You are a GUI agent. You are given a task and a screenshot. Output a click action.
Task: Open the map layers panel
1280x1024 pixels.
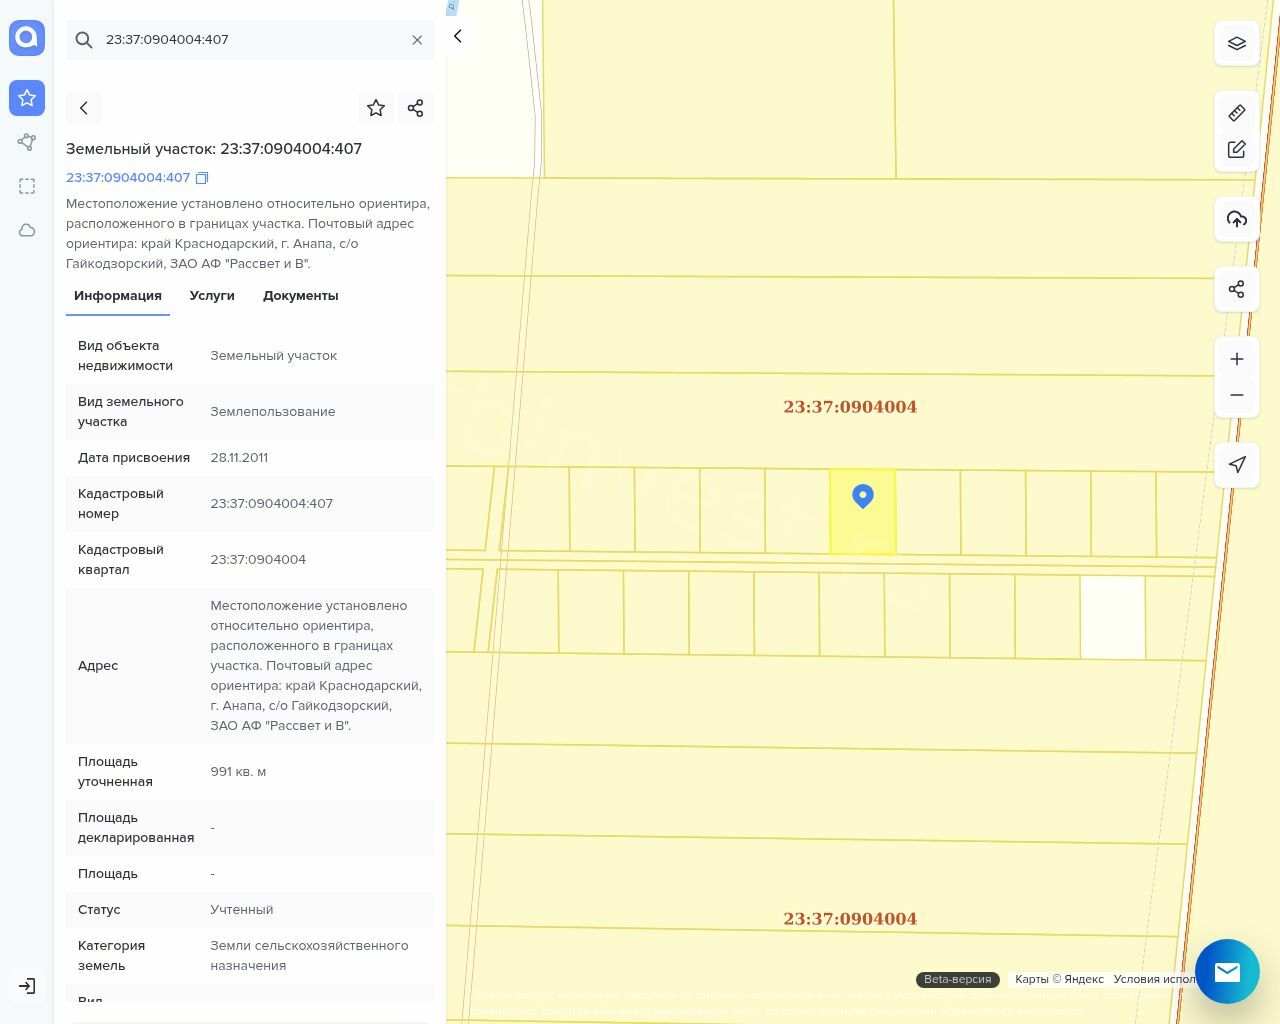click(x=1237, y=44)
